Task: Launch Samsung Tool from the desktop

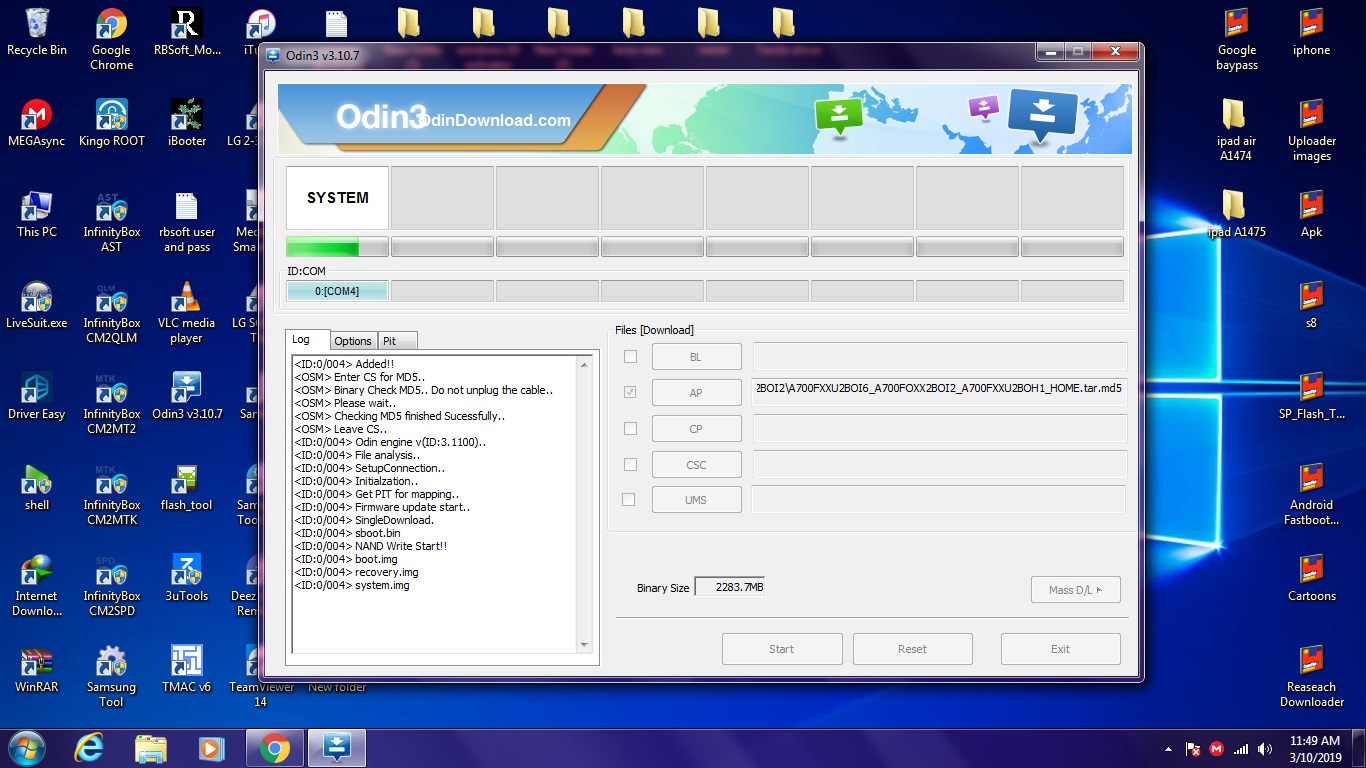Action: click(x=111, y=677)
